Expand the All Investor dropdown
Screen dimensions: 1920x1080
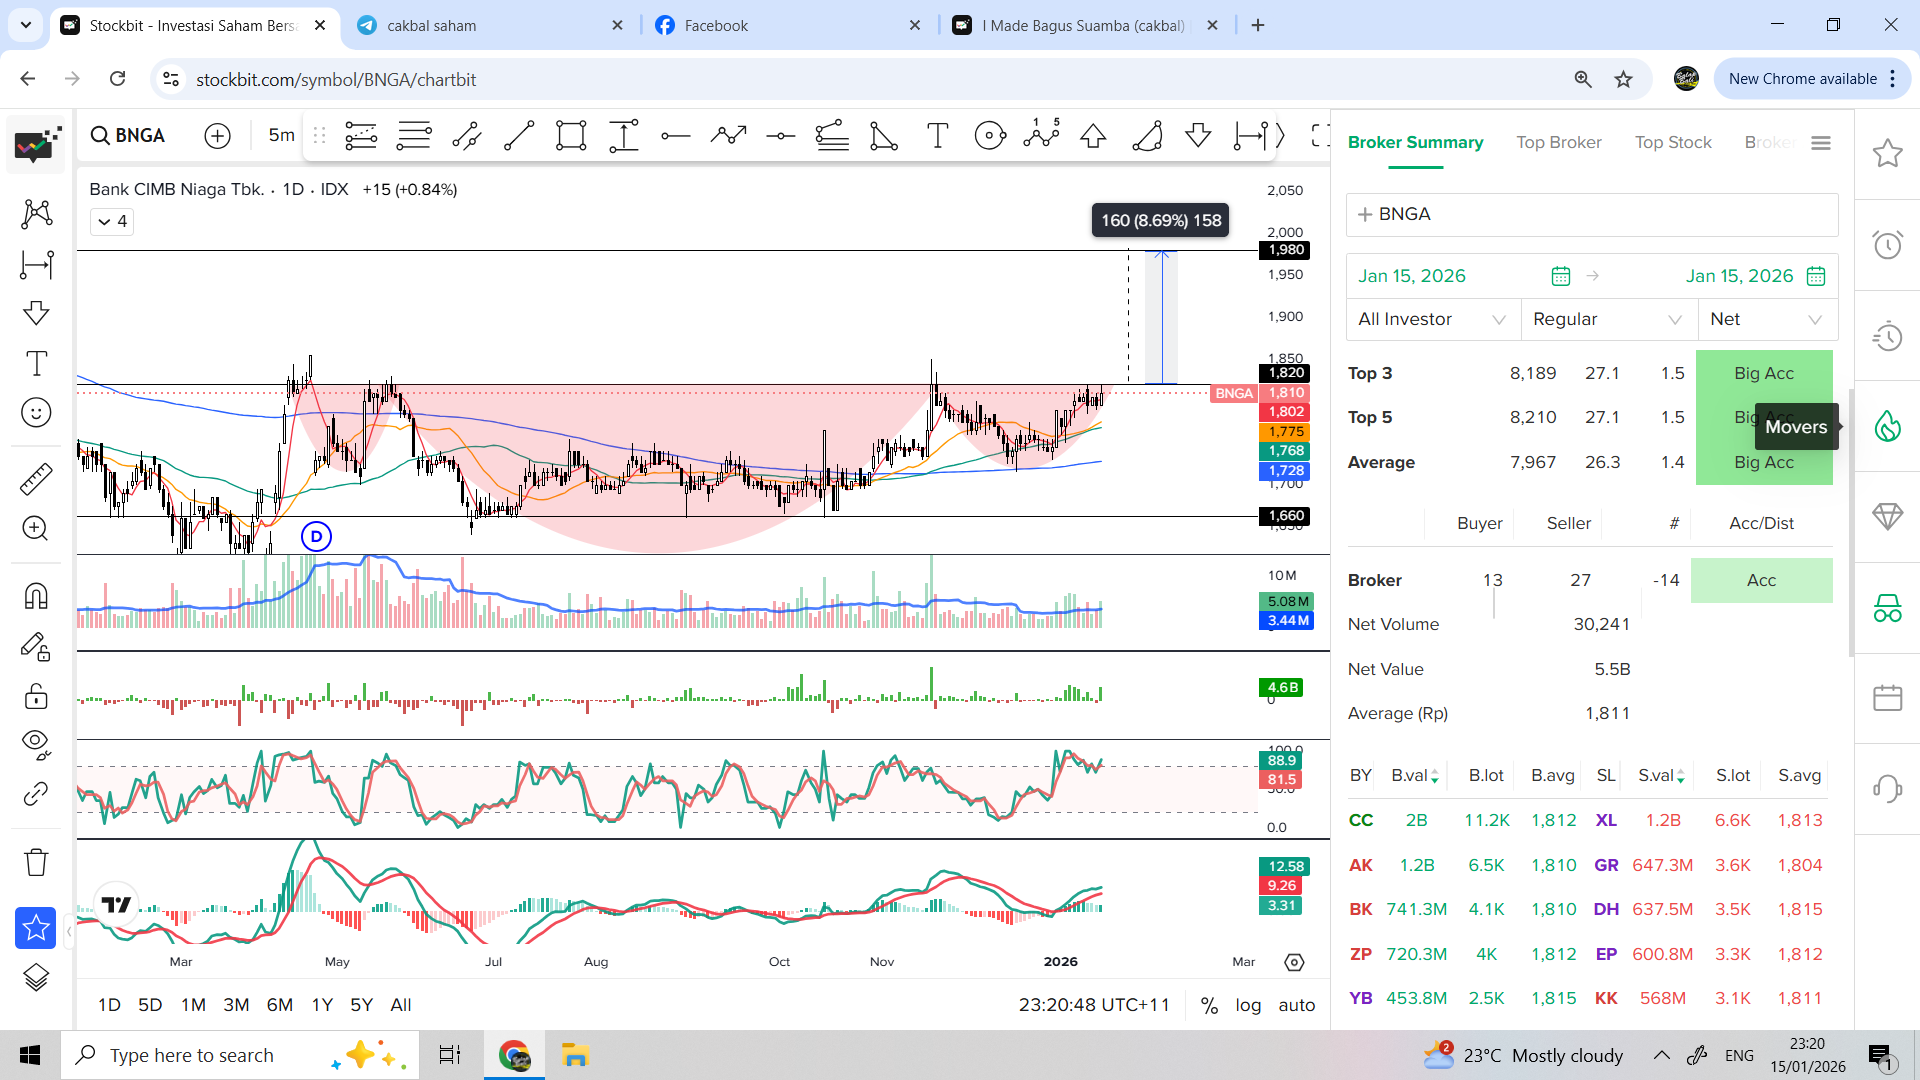pos(1432,319)
